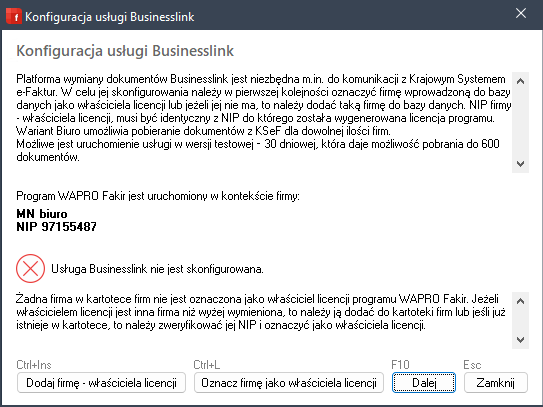543x407 pixels.
Task: Click Oznacz firmę jako właściciela licencji button
Action: coord(289,383)
